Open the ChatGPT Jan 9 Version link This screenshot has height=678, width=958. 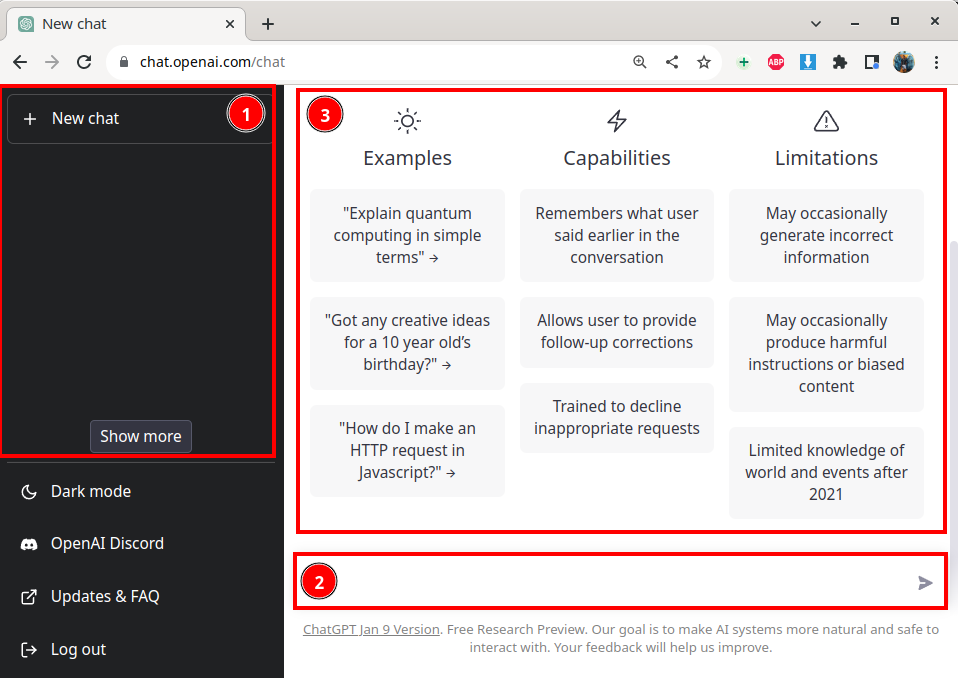(x=371, y=629)
